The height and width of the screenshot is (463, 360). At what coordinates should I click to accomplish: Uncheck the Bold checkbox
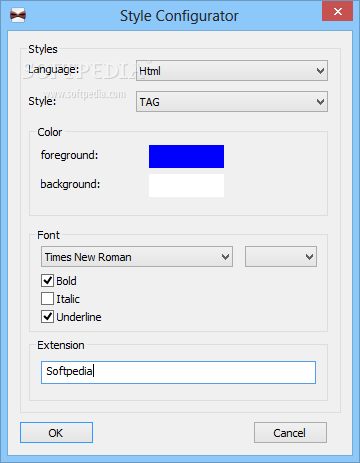click(47, 281)
